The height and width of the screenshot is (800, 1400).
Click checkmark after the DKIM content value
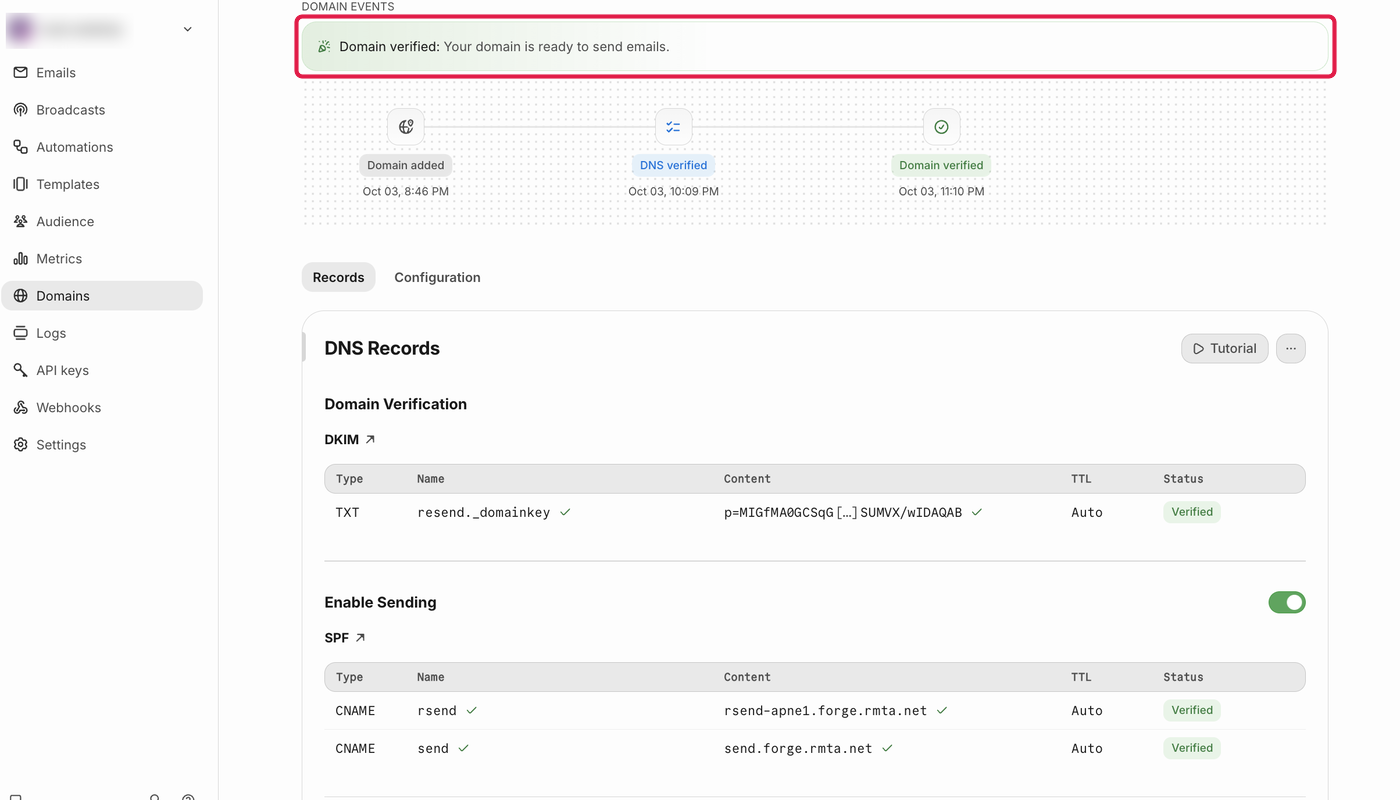tap(977, 512)
